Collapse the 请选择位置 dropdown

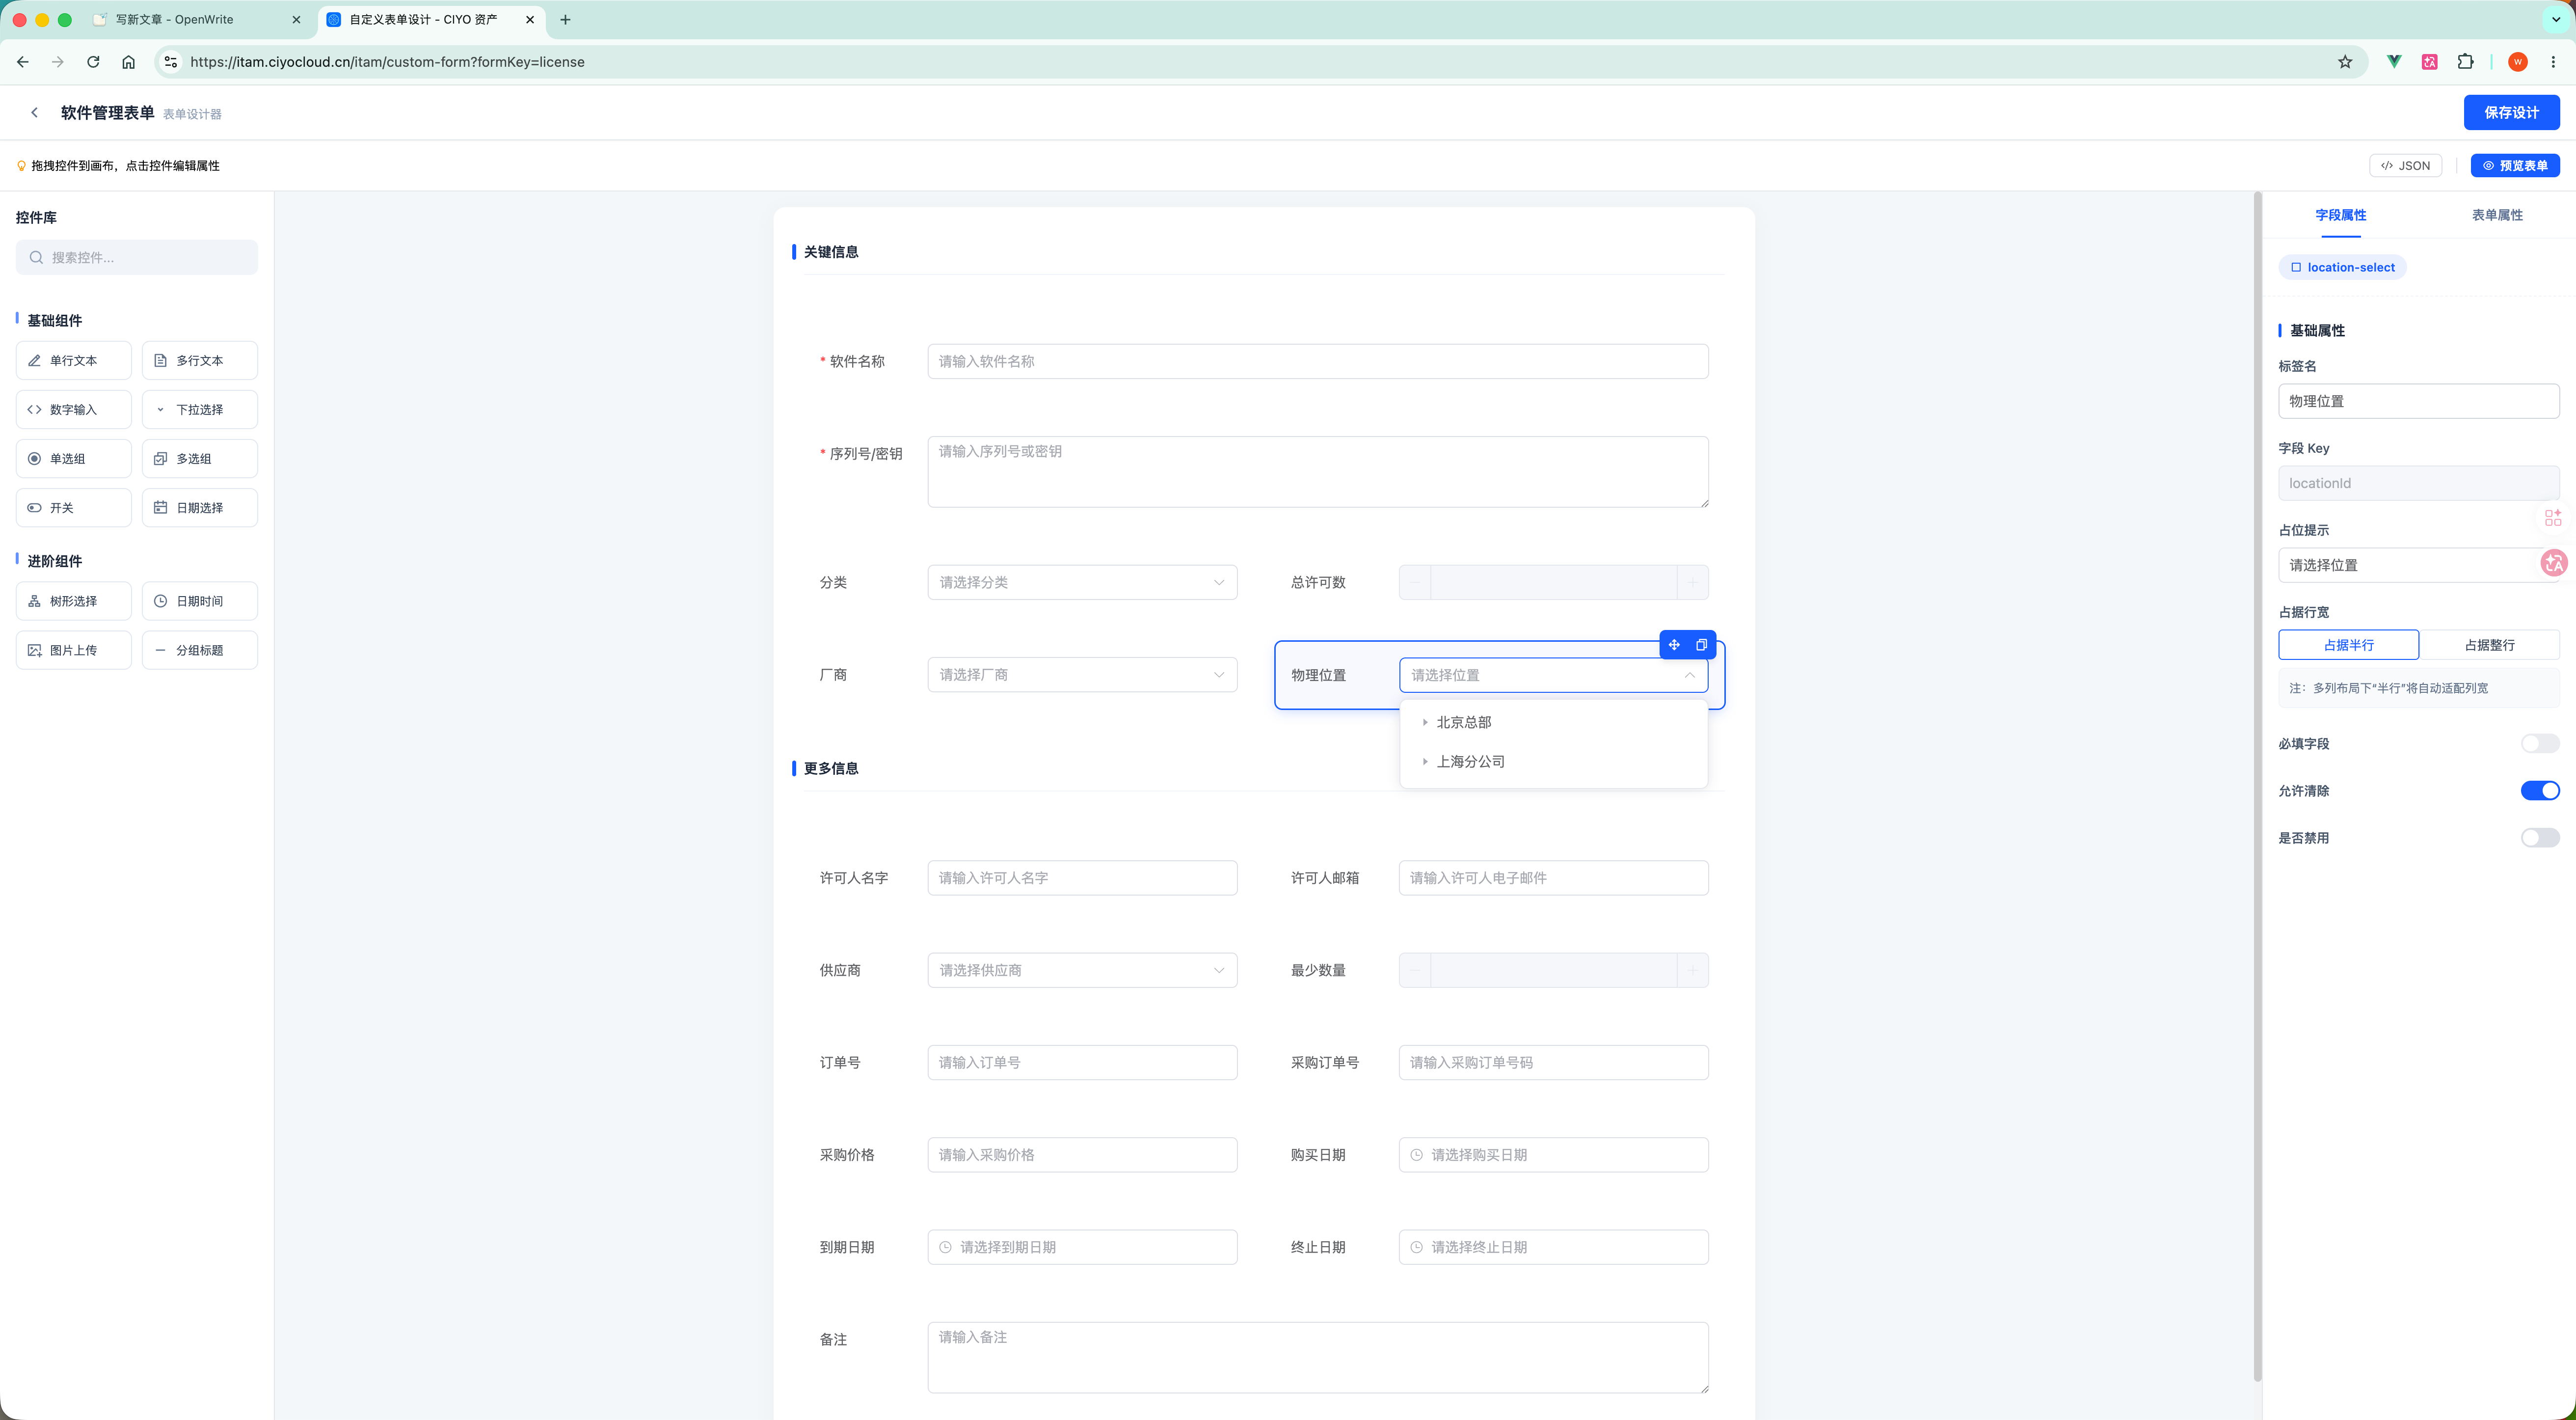coord(1553,675)
